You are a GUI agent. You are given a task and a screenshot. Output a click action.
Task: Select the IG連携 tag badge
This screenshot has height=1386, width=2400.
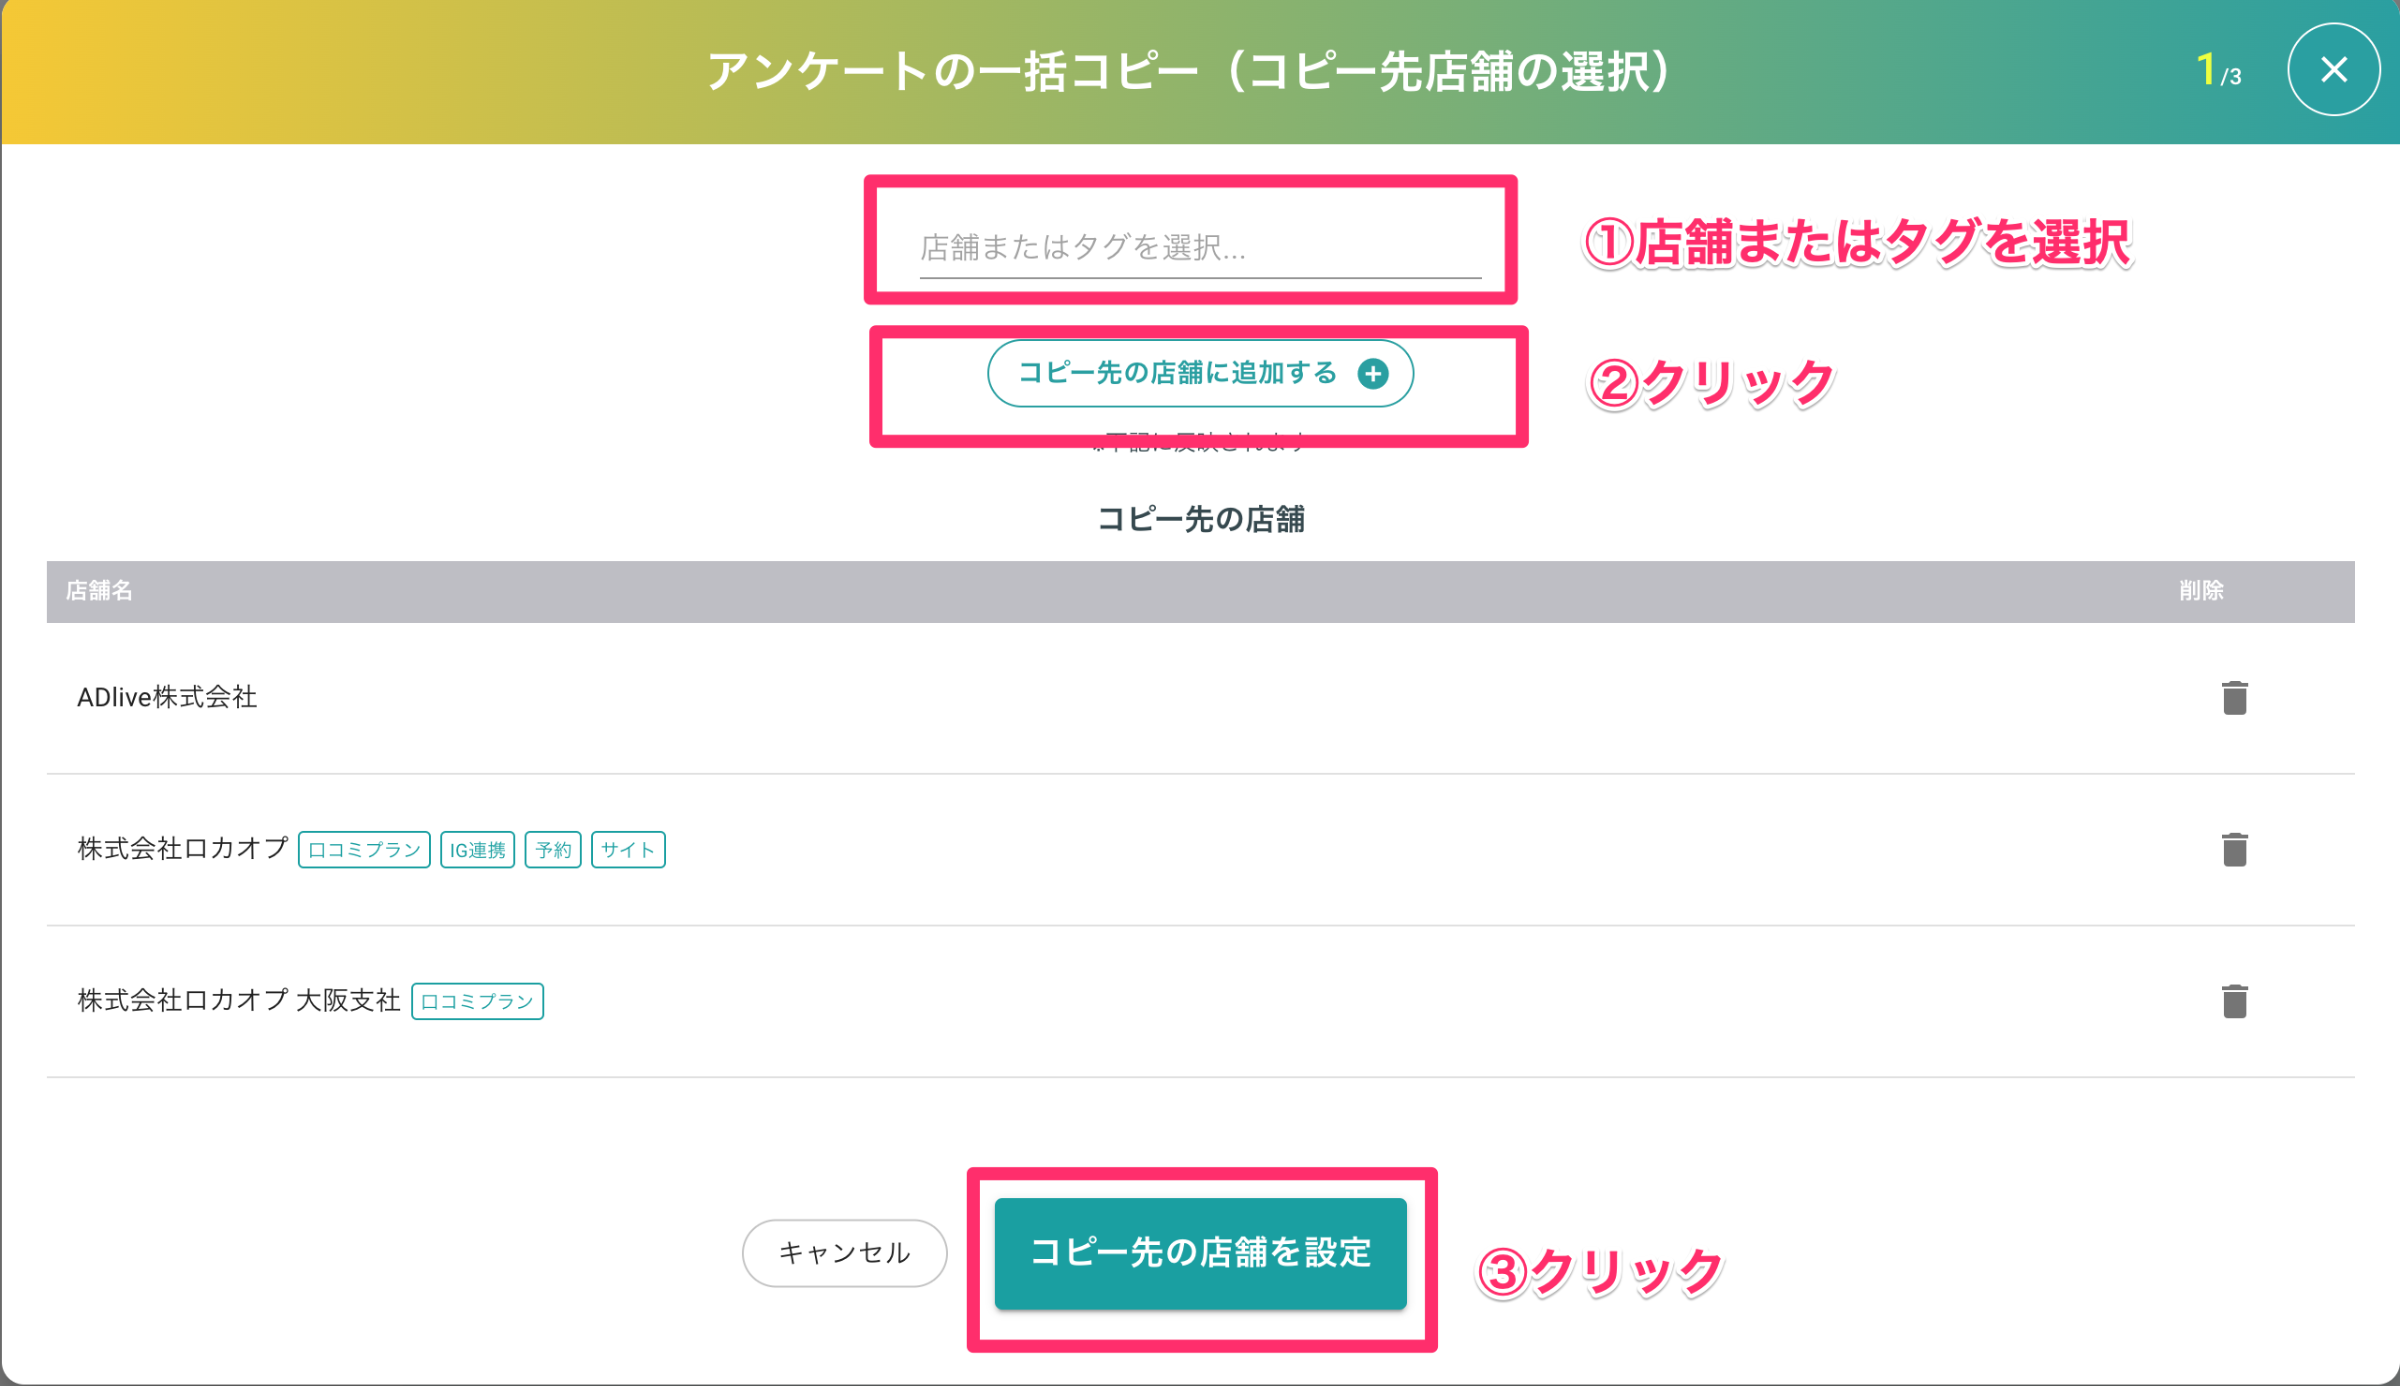pos(477,850)
